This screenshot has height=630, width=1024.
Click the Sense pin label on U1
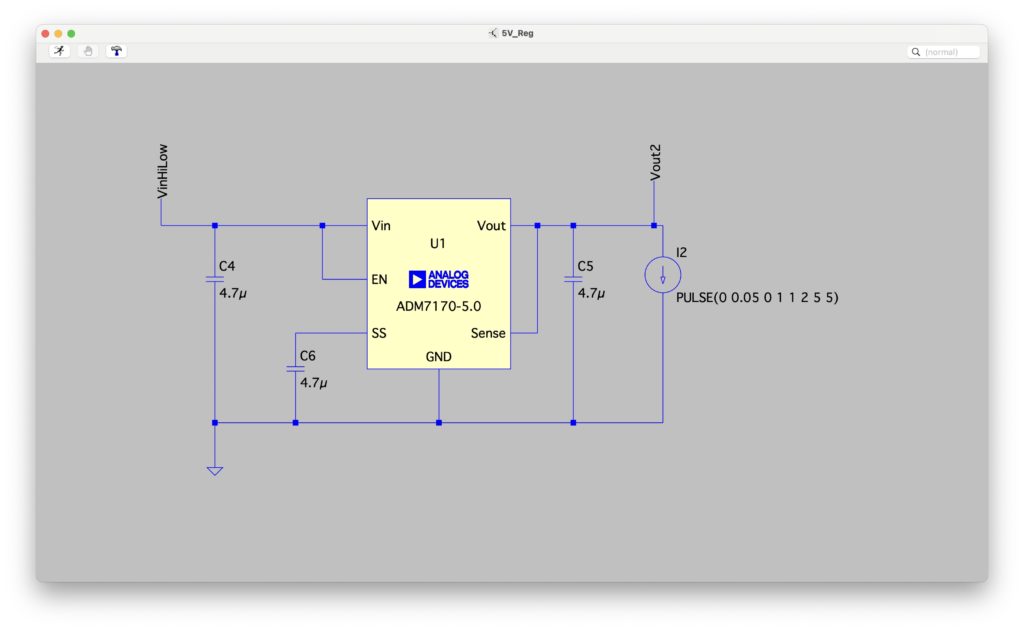[x=488, y=333]
